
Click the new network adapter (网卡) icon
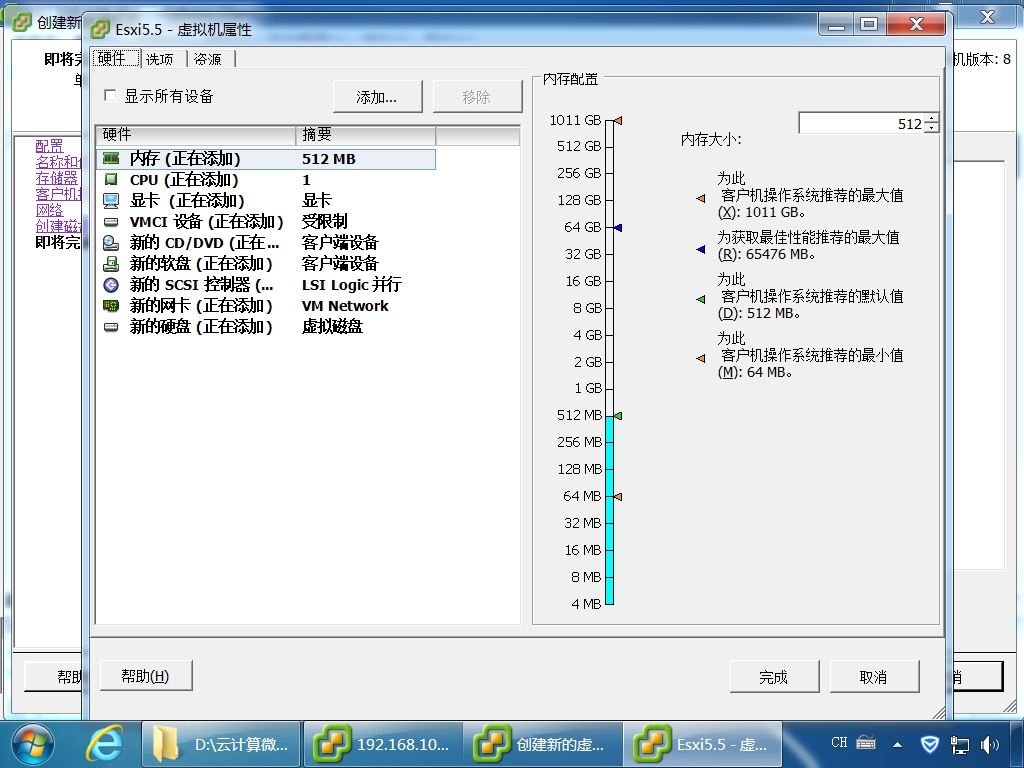point(111,305)
